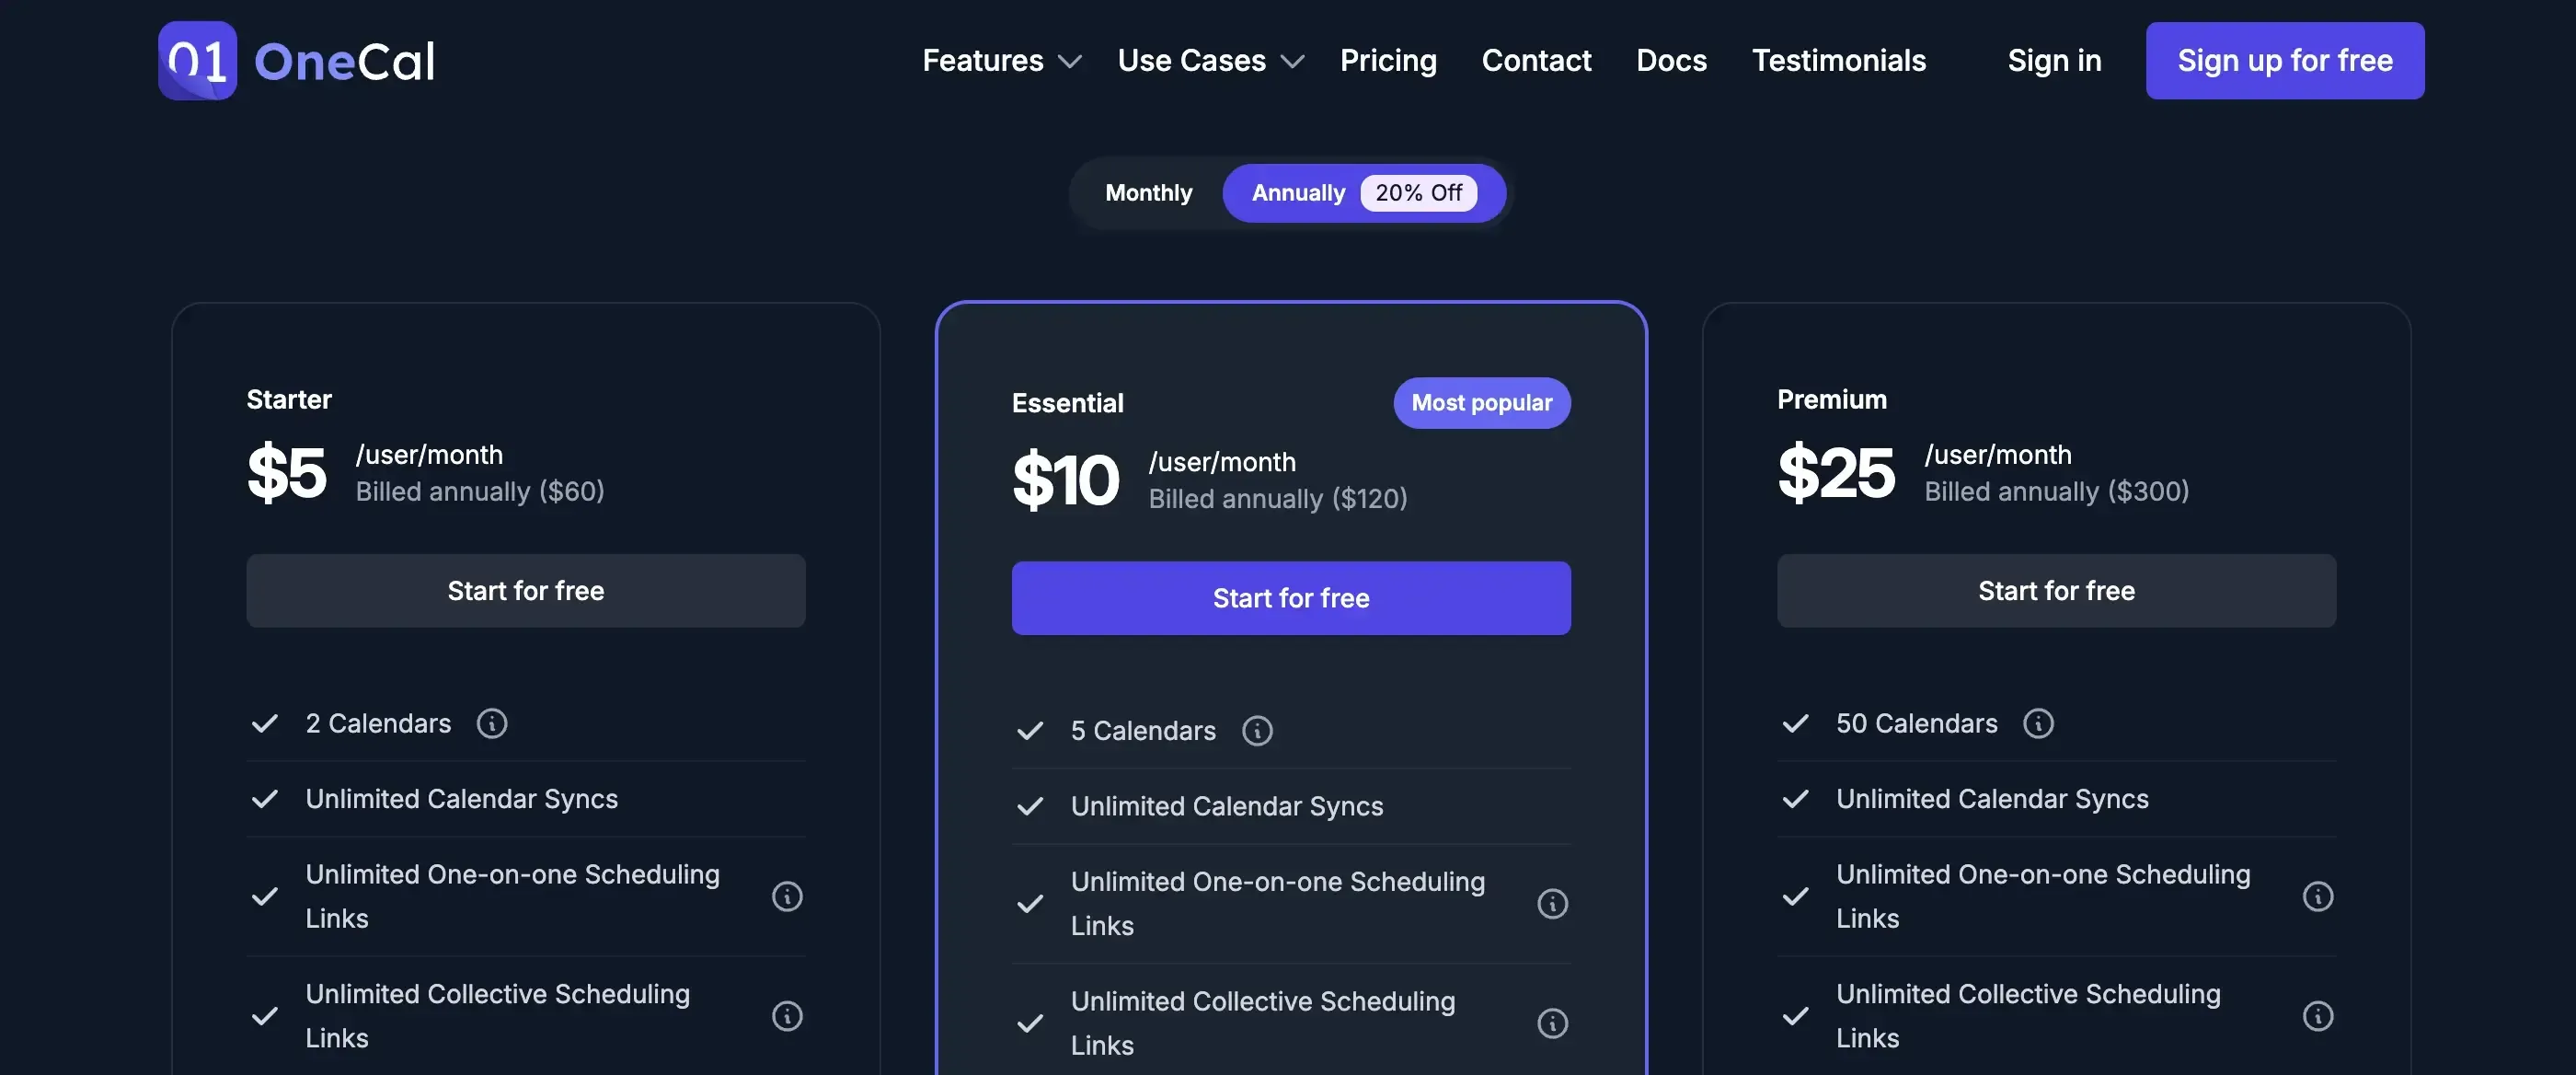The width and height of the screenshot is (2576, 1075).
Task: Go to the Pricing page
Action: tap(1388, 60)
